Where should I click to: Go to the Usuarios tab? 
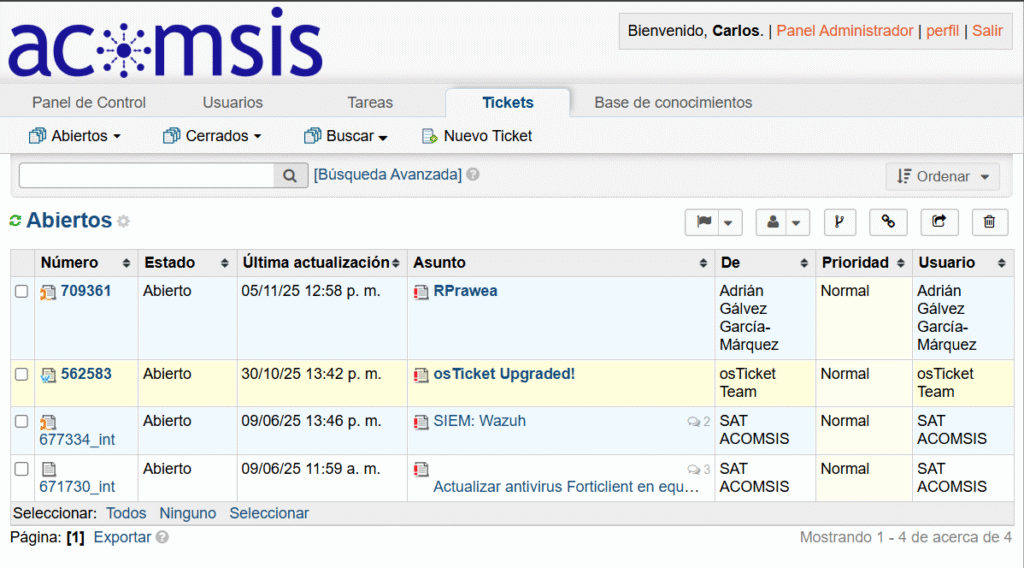(x=232, y=102)
